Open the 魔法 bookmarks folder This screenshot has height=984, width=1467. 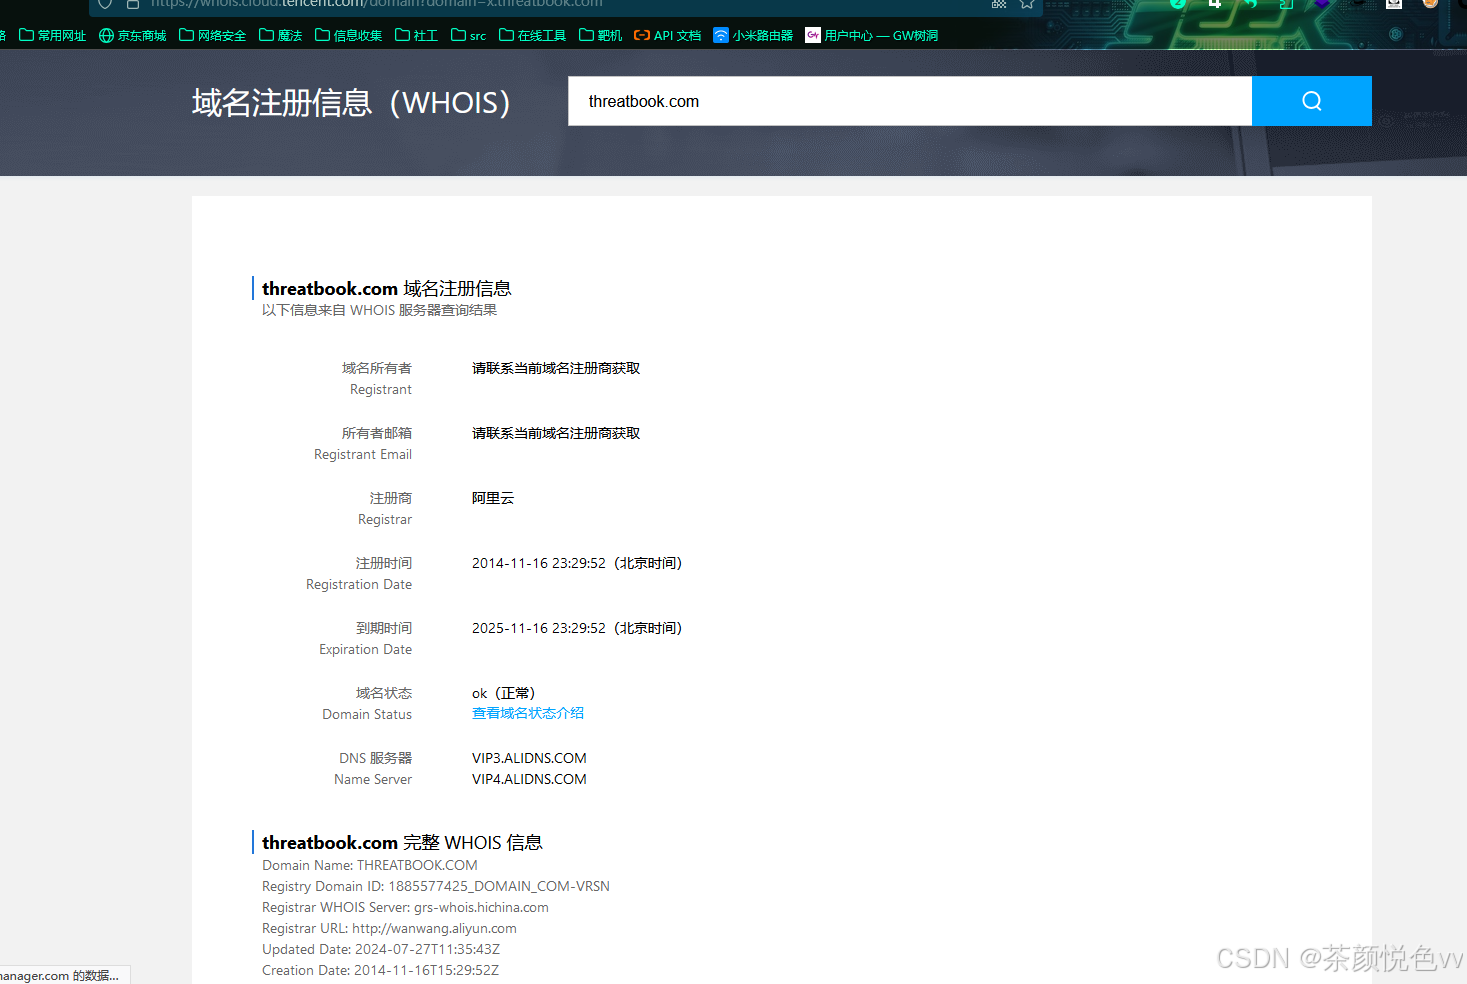coord(281,35)
